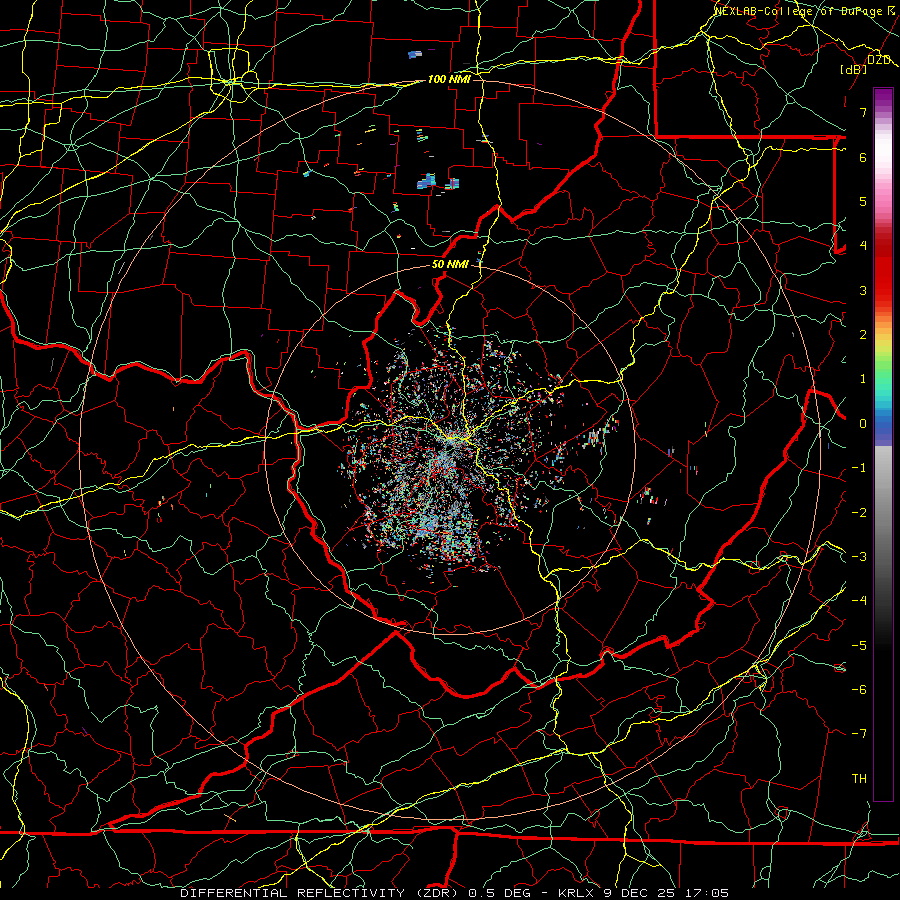This screenshot has width=900, height=900.
Task: Click the differential reflectivity color scale bar
Action: [x=883, y=444]
